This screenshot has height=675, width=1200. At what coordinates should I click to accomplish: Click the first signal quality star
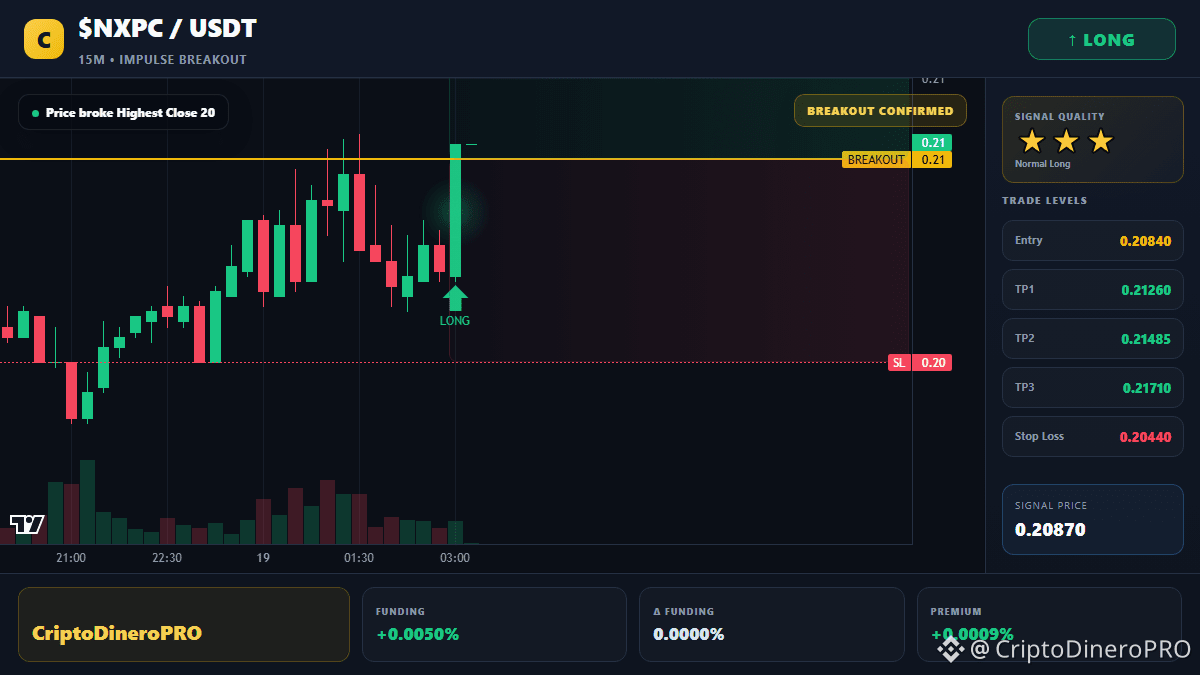1032,141
